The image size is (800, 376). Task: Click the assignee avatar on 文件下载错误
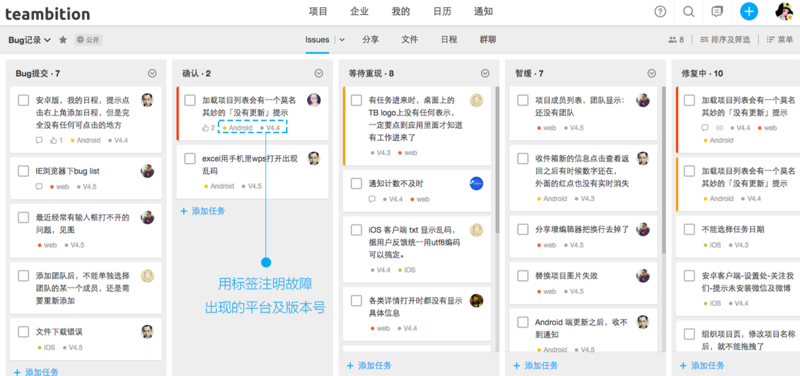point(147,332)
